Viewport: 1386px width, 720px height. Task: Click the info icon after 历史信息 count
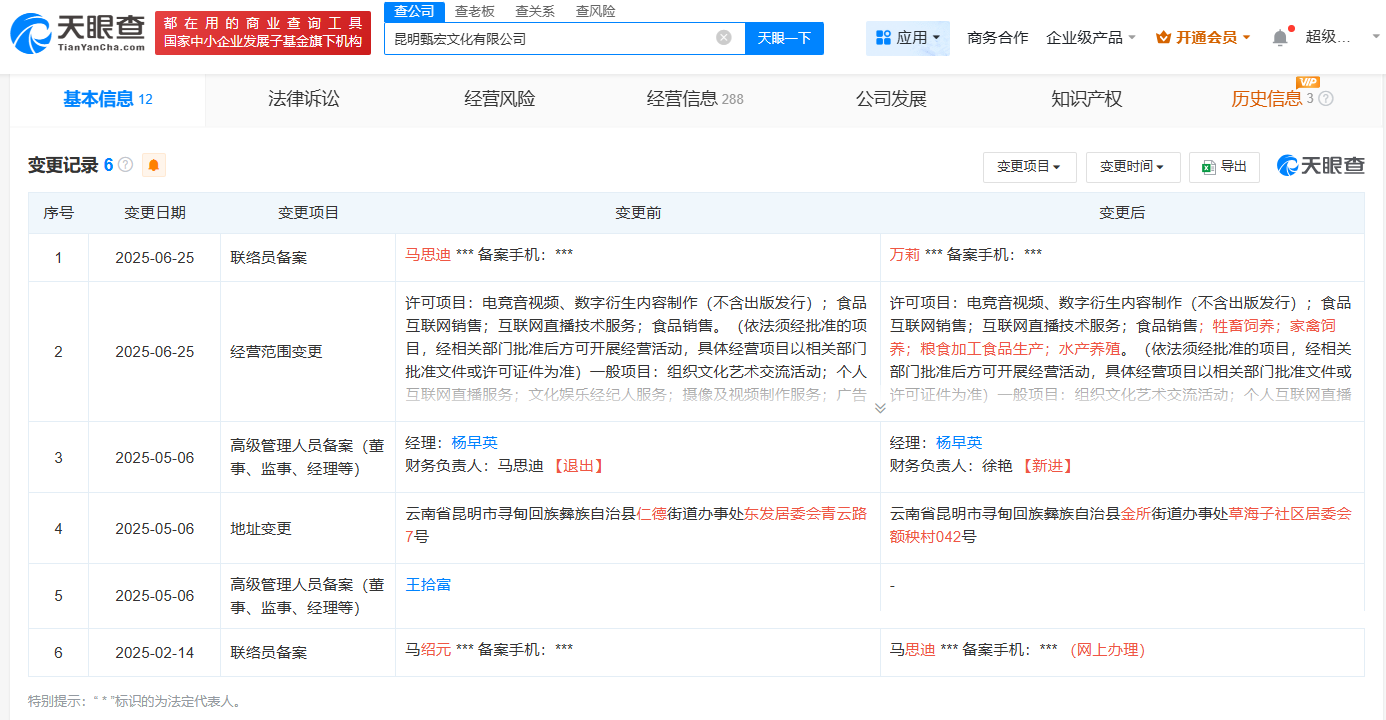pos(1324,97)
